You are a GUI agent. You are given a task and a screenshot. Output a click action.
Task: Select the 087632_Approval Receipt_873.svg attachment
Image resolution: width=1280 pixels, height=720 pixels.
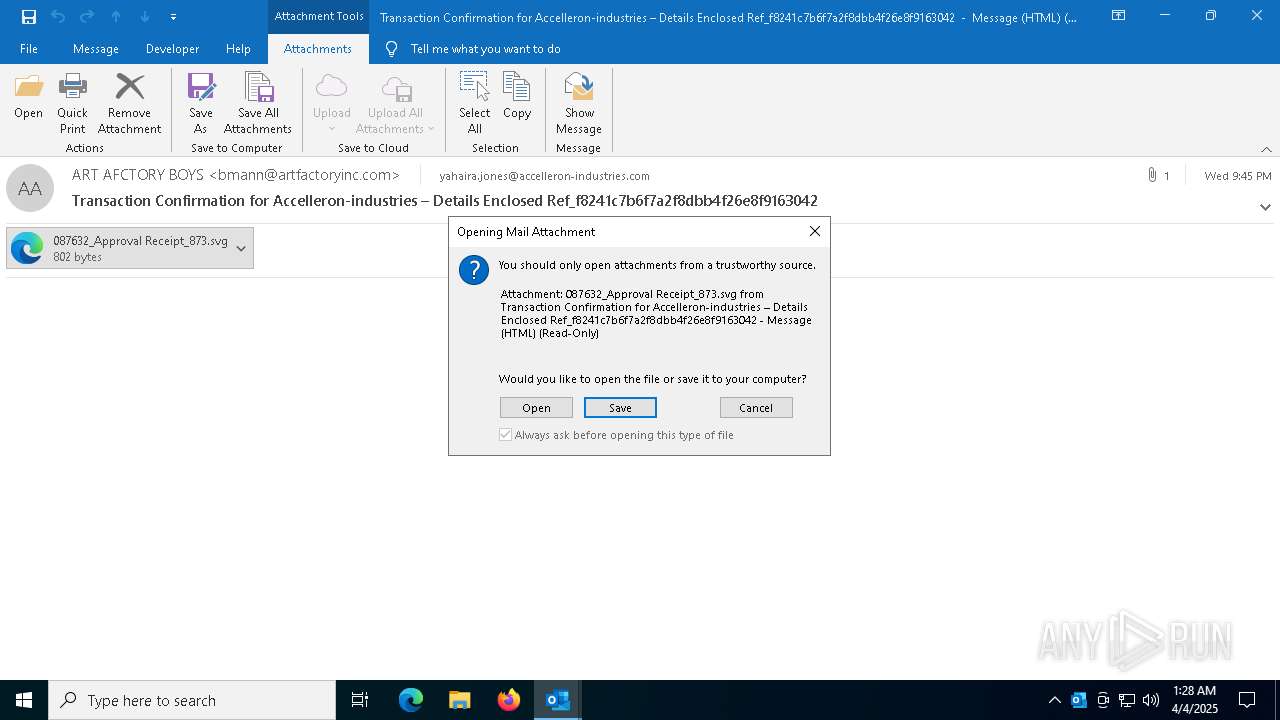(130, 248)
